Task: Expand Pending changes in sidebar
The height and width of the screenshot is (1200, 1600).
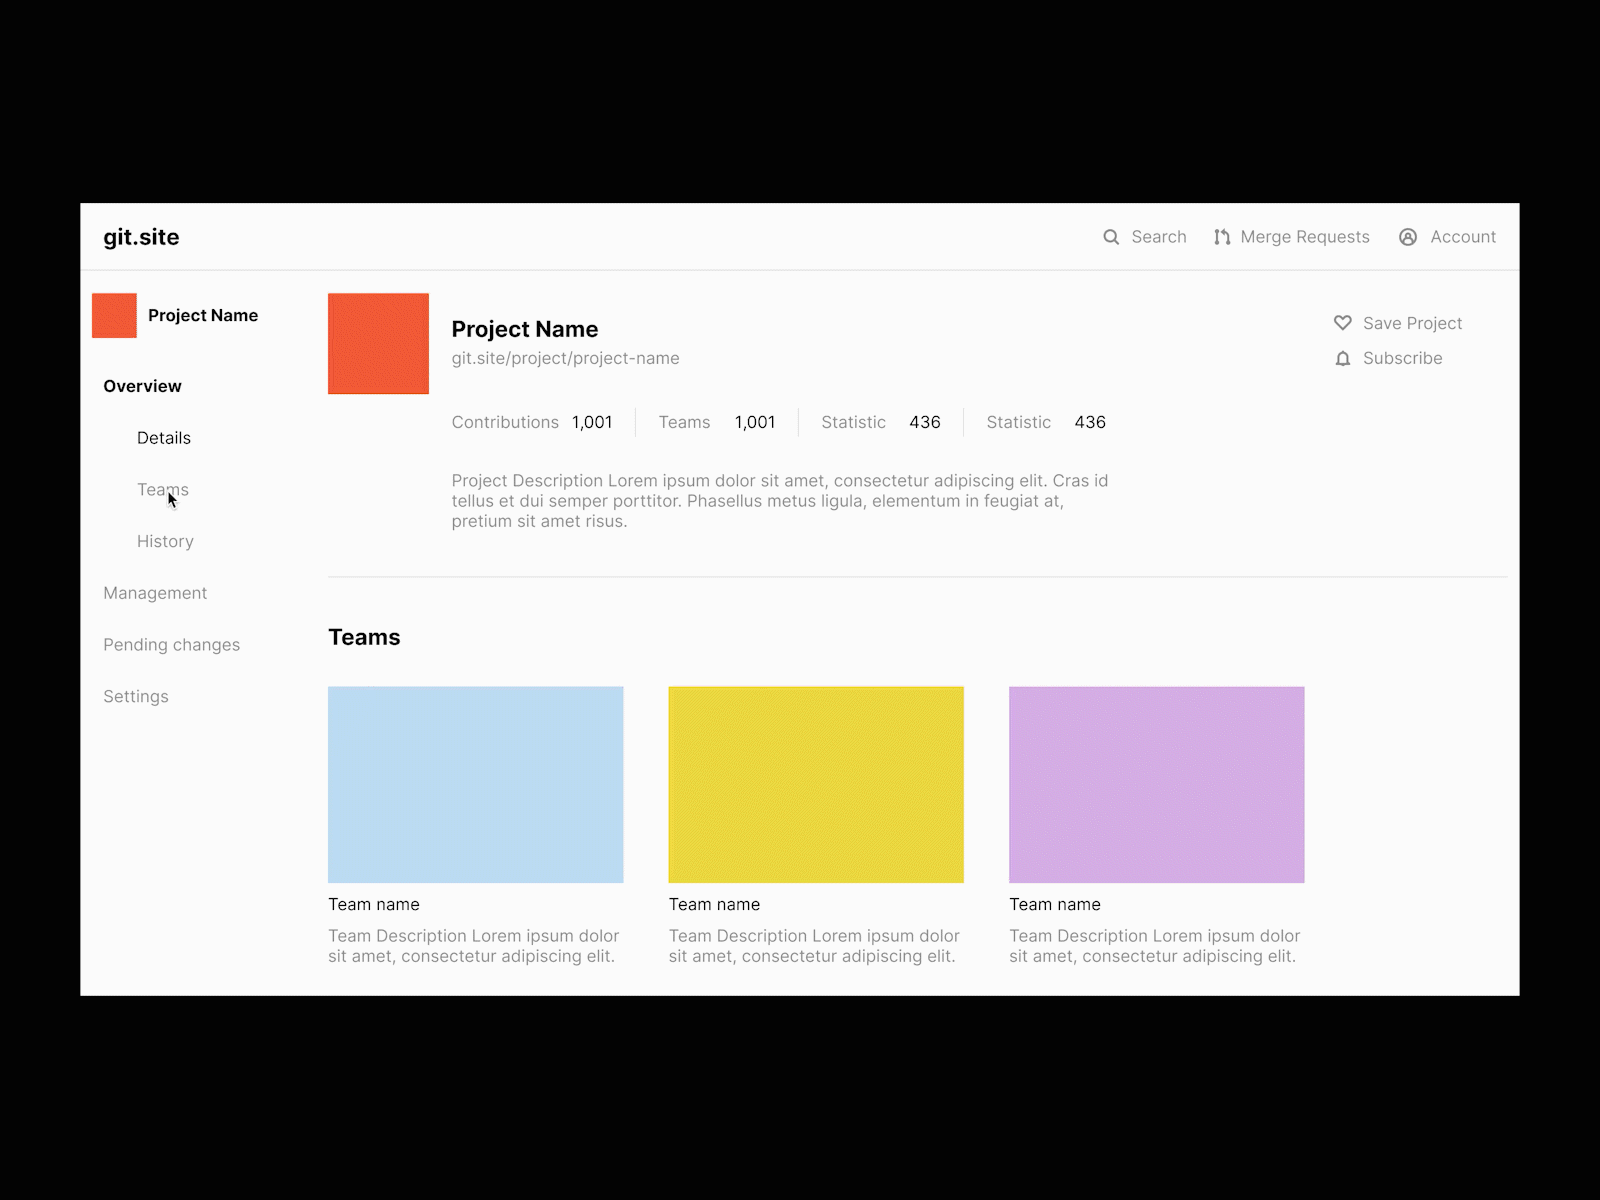Action: coord(171,644)
